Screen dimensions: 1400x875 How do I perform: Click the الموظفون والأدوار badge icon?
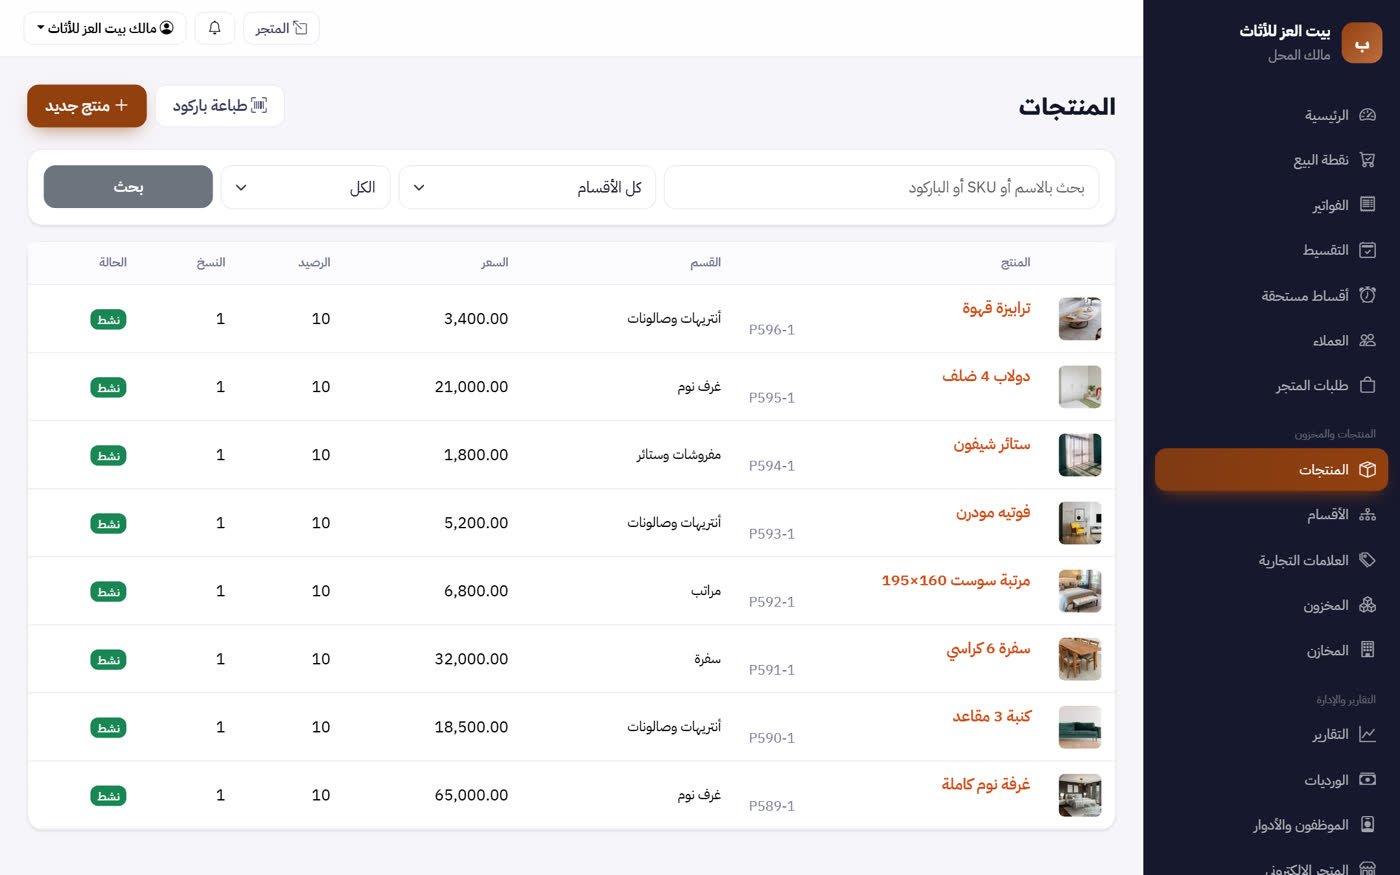(1367, 825)
